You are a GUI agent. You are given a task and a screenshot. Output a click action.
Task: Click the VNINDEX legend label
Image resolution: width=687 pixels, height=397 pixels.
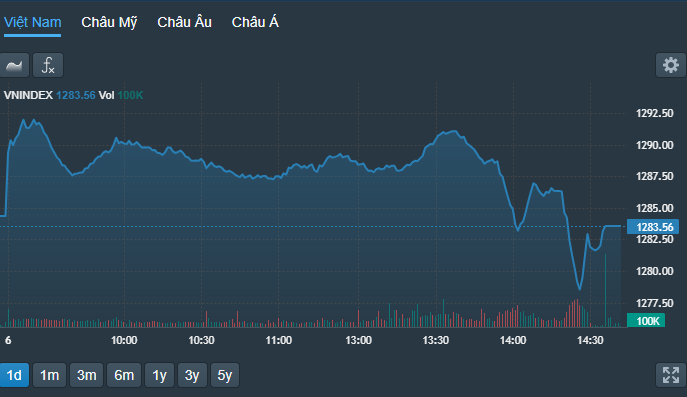point(28,95)
